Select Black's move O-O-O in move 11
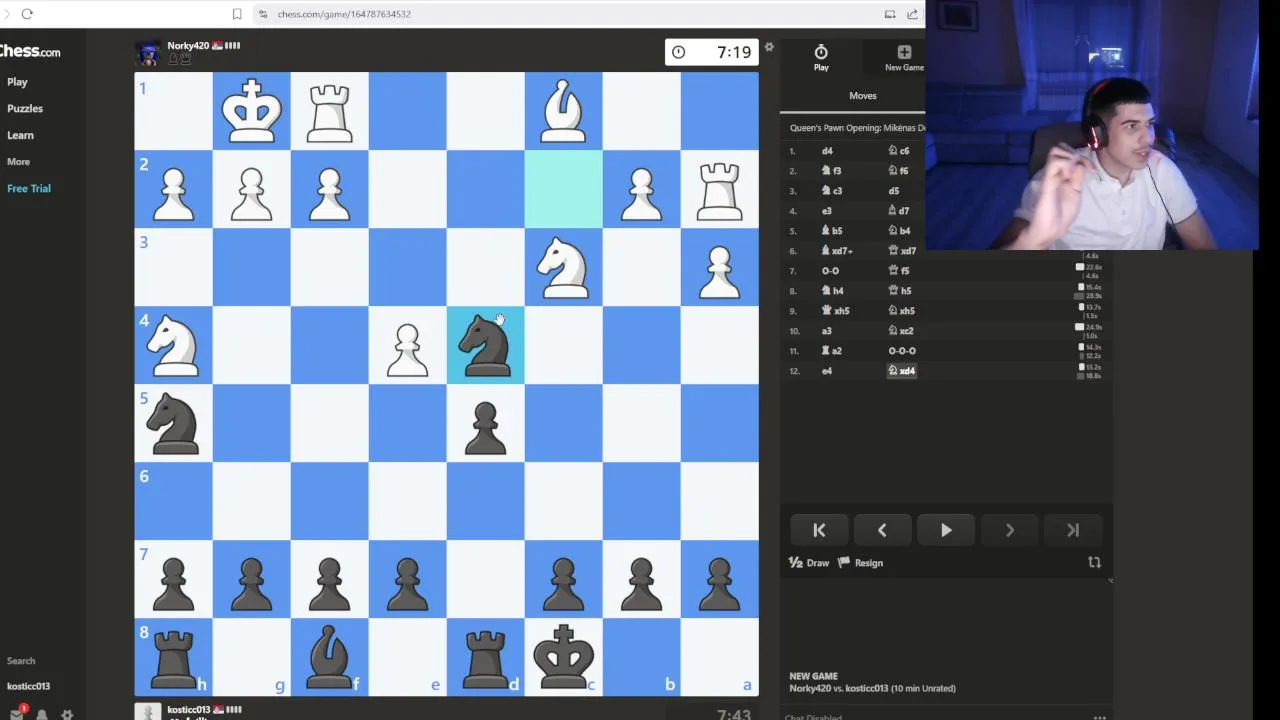1280x720 pixels. click(902, 351)
